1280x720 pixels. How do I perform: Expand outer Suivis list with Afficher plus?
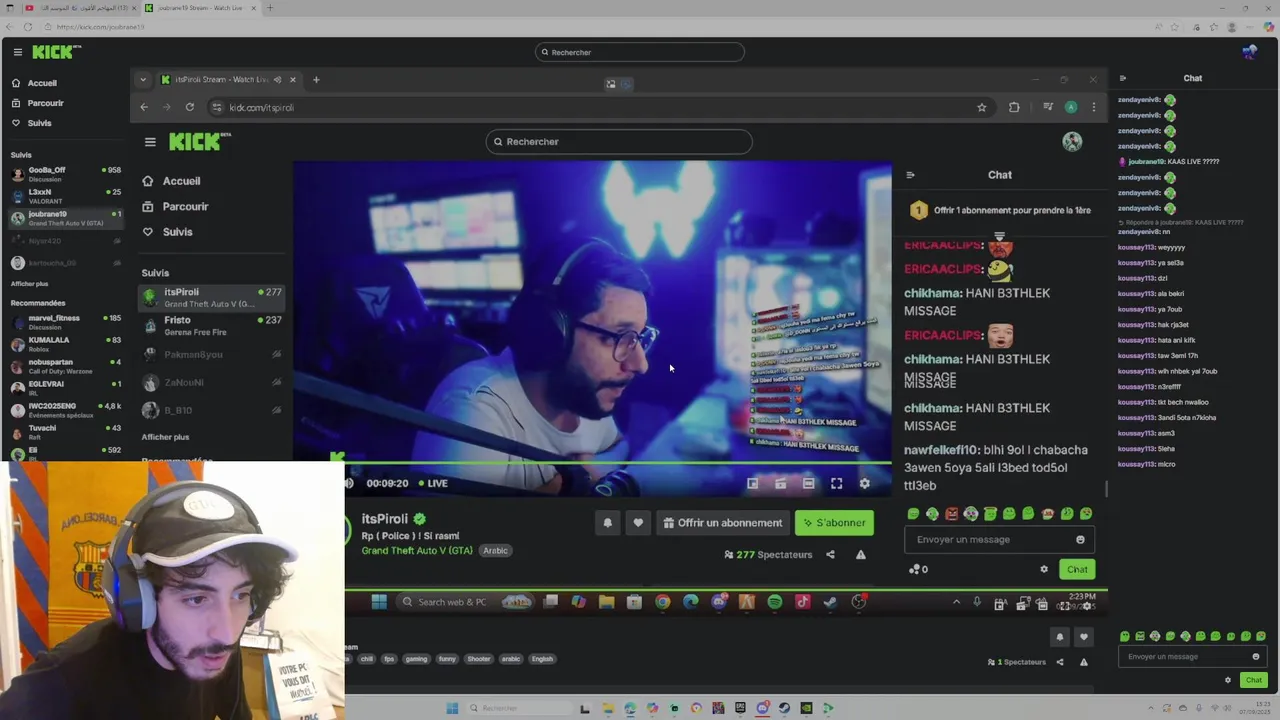click(29, 284)
